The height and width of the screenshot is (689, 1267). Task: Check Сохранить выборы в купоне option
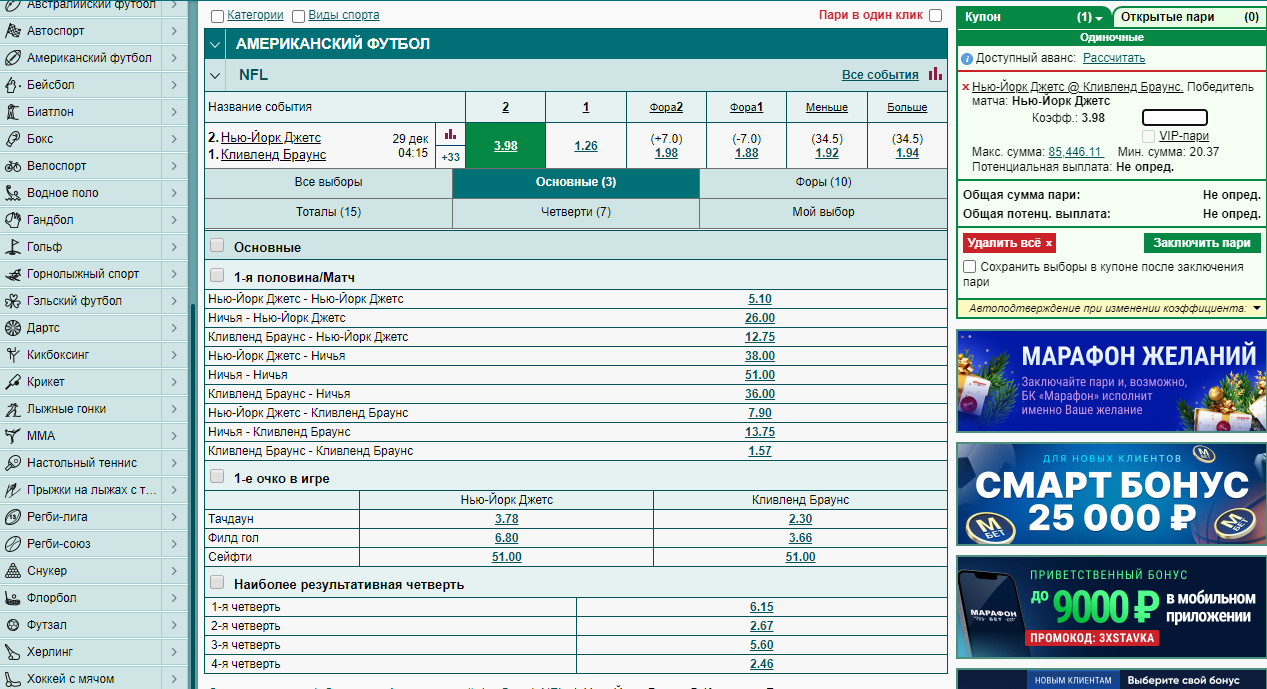(x=969, y=267)
